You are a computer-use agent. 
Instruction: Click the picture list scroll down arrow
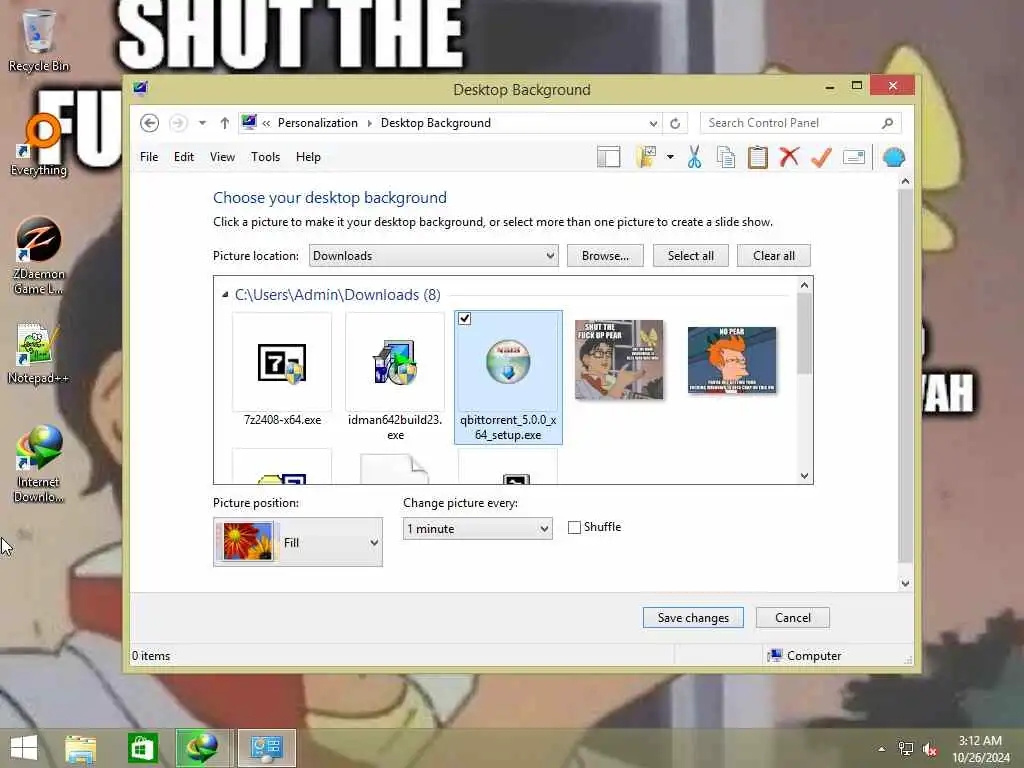805,475
